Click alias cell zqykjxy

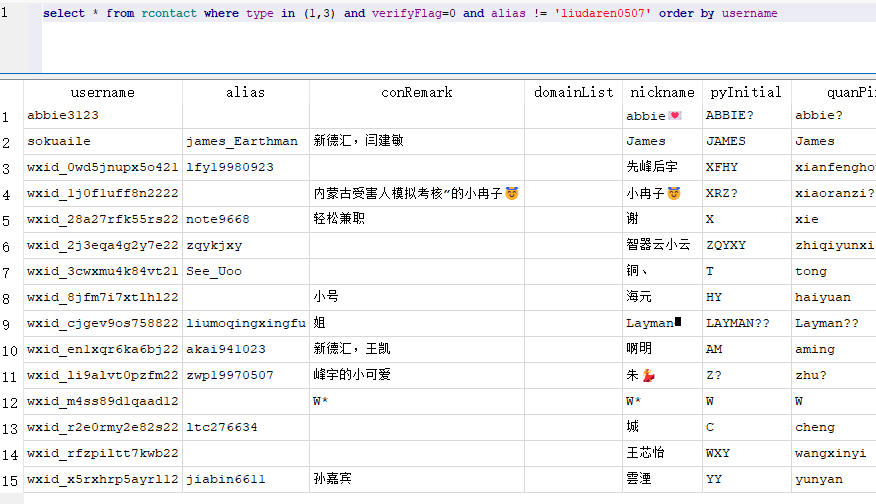(246, 245)
